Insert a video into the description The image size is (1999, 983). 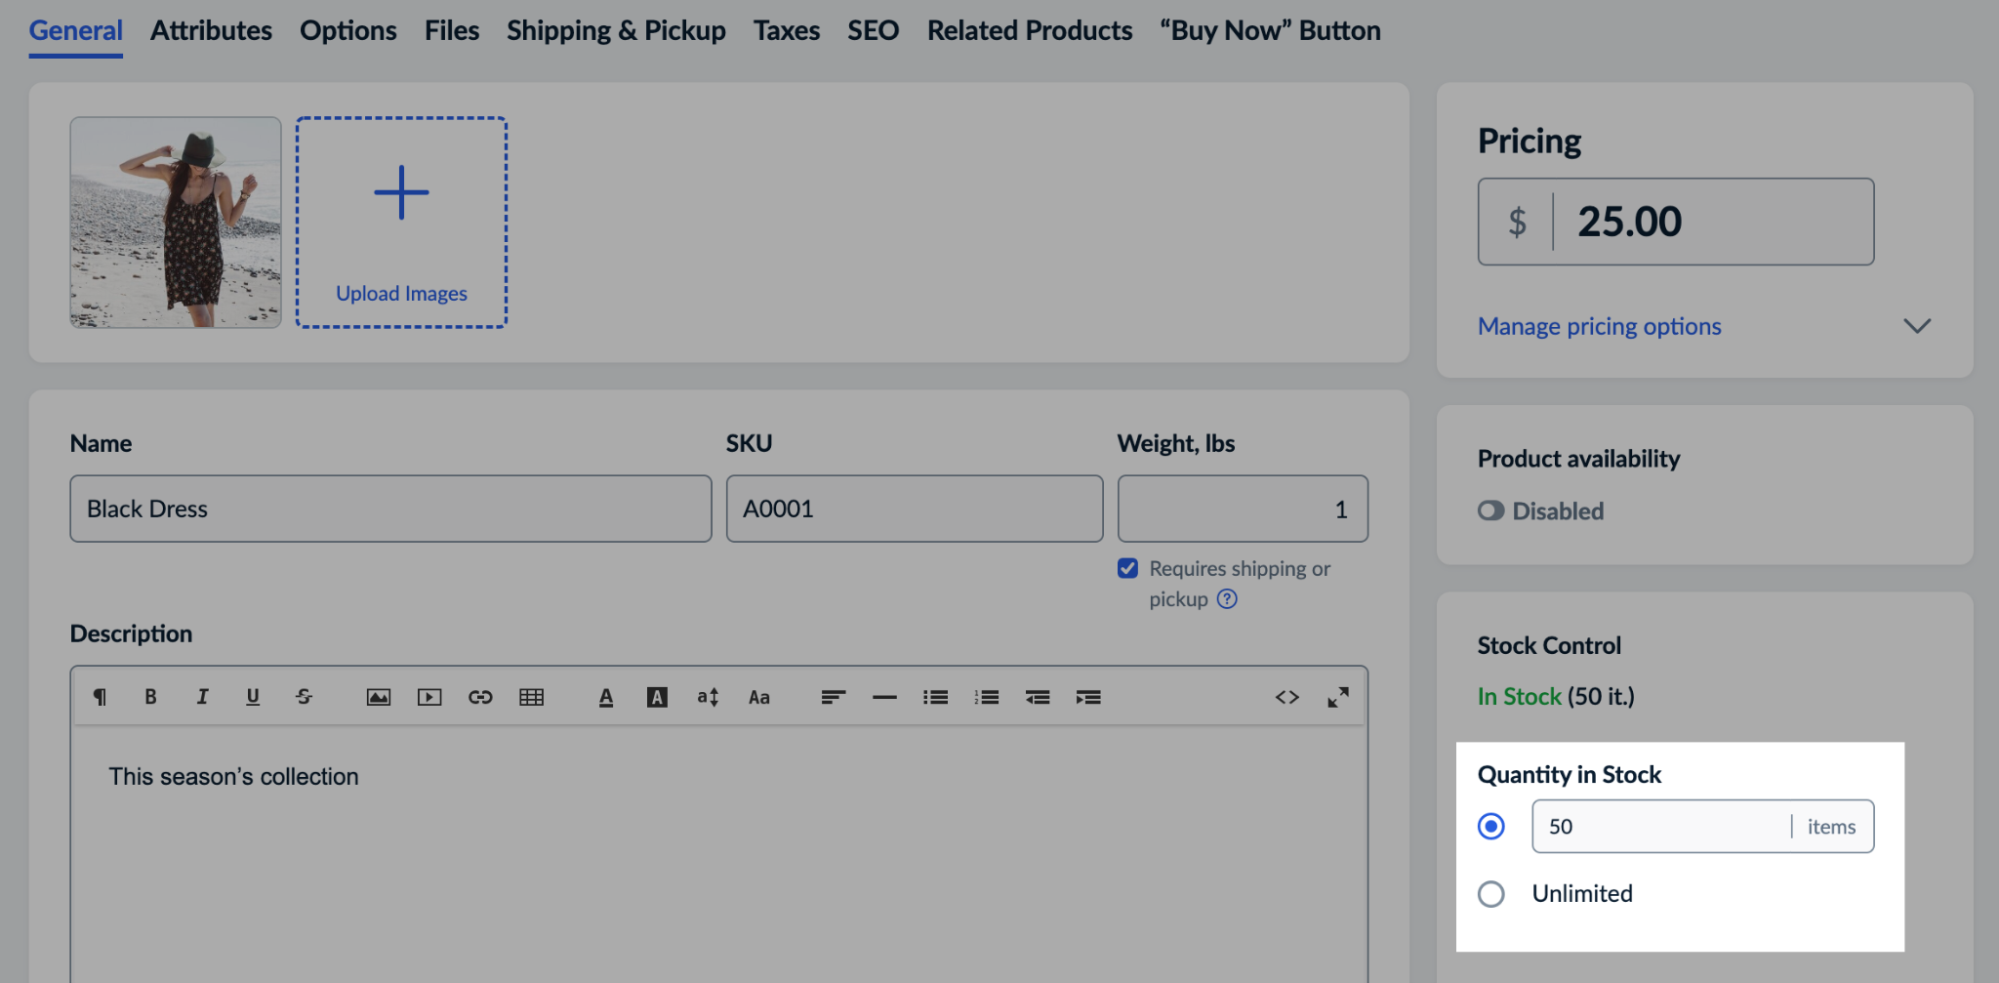pos(429,697)
